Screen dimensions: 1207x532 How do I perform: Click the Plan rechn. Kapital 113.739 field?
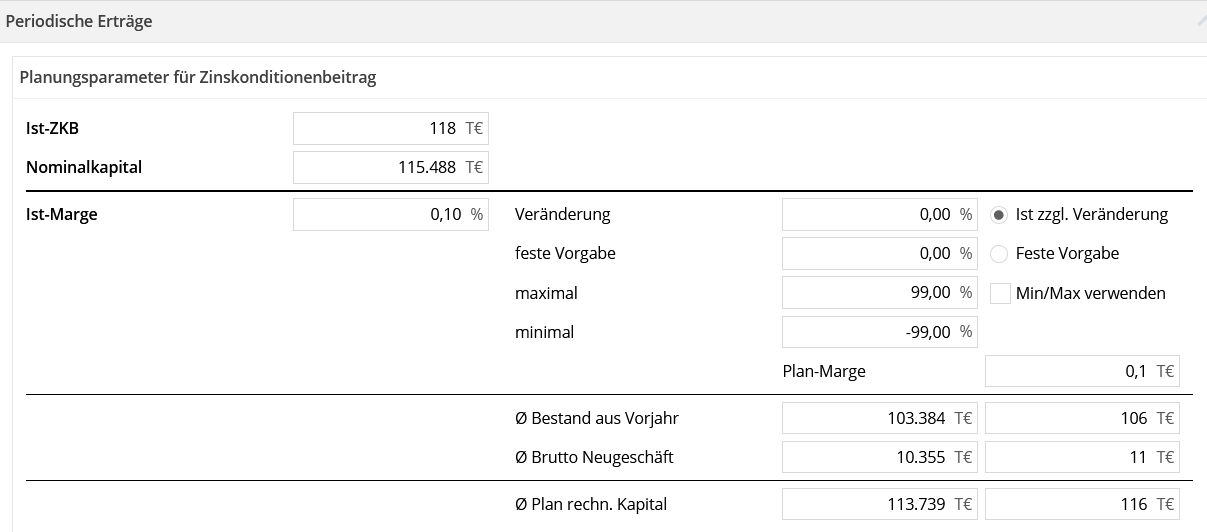[x=879, y=504]
